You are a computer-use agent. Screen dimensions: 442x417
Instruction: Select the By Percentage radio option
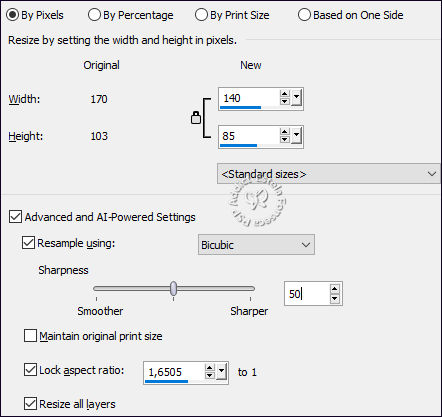click(131, 15)
